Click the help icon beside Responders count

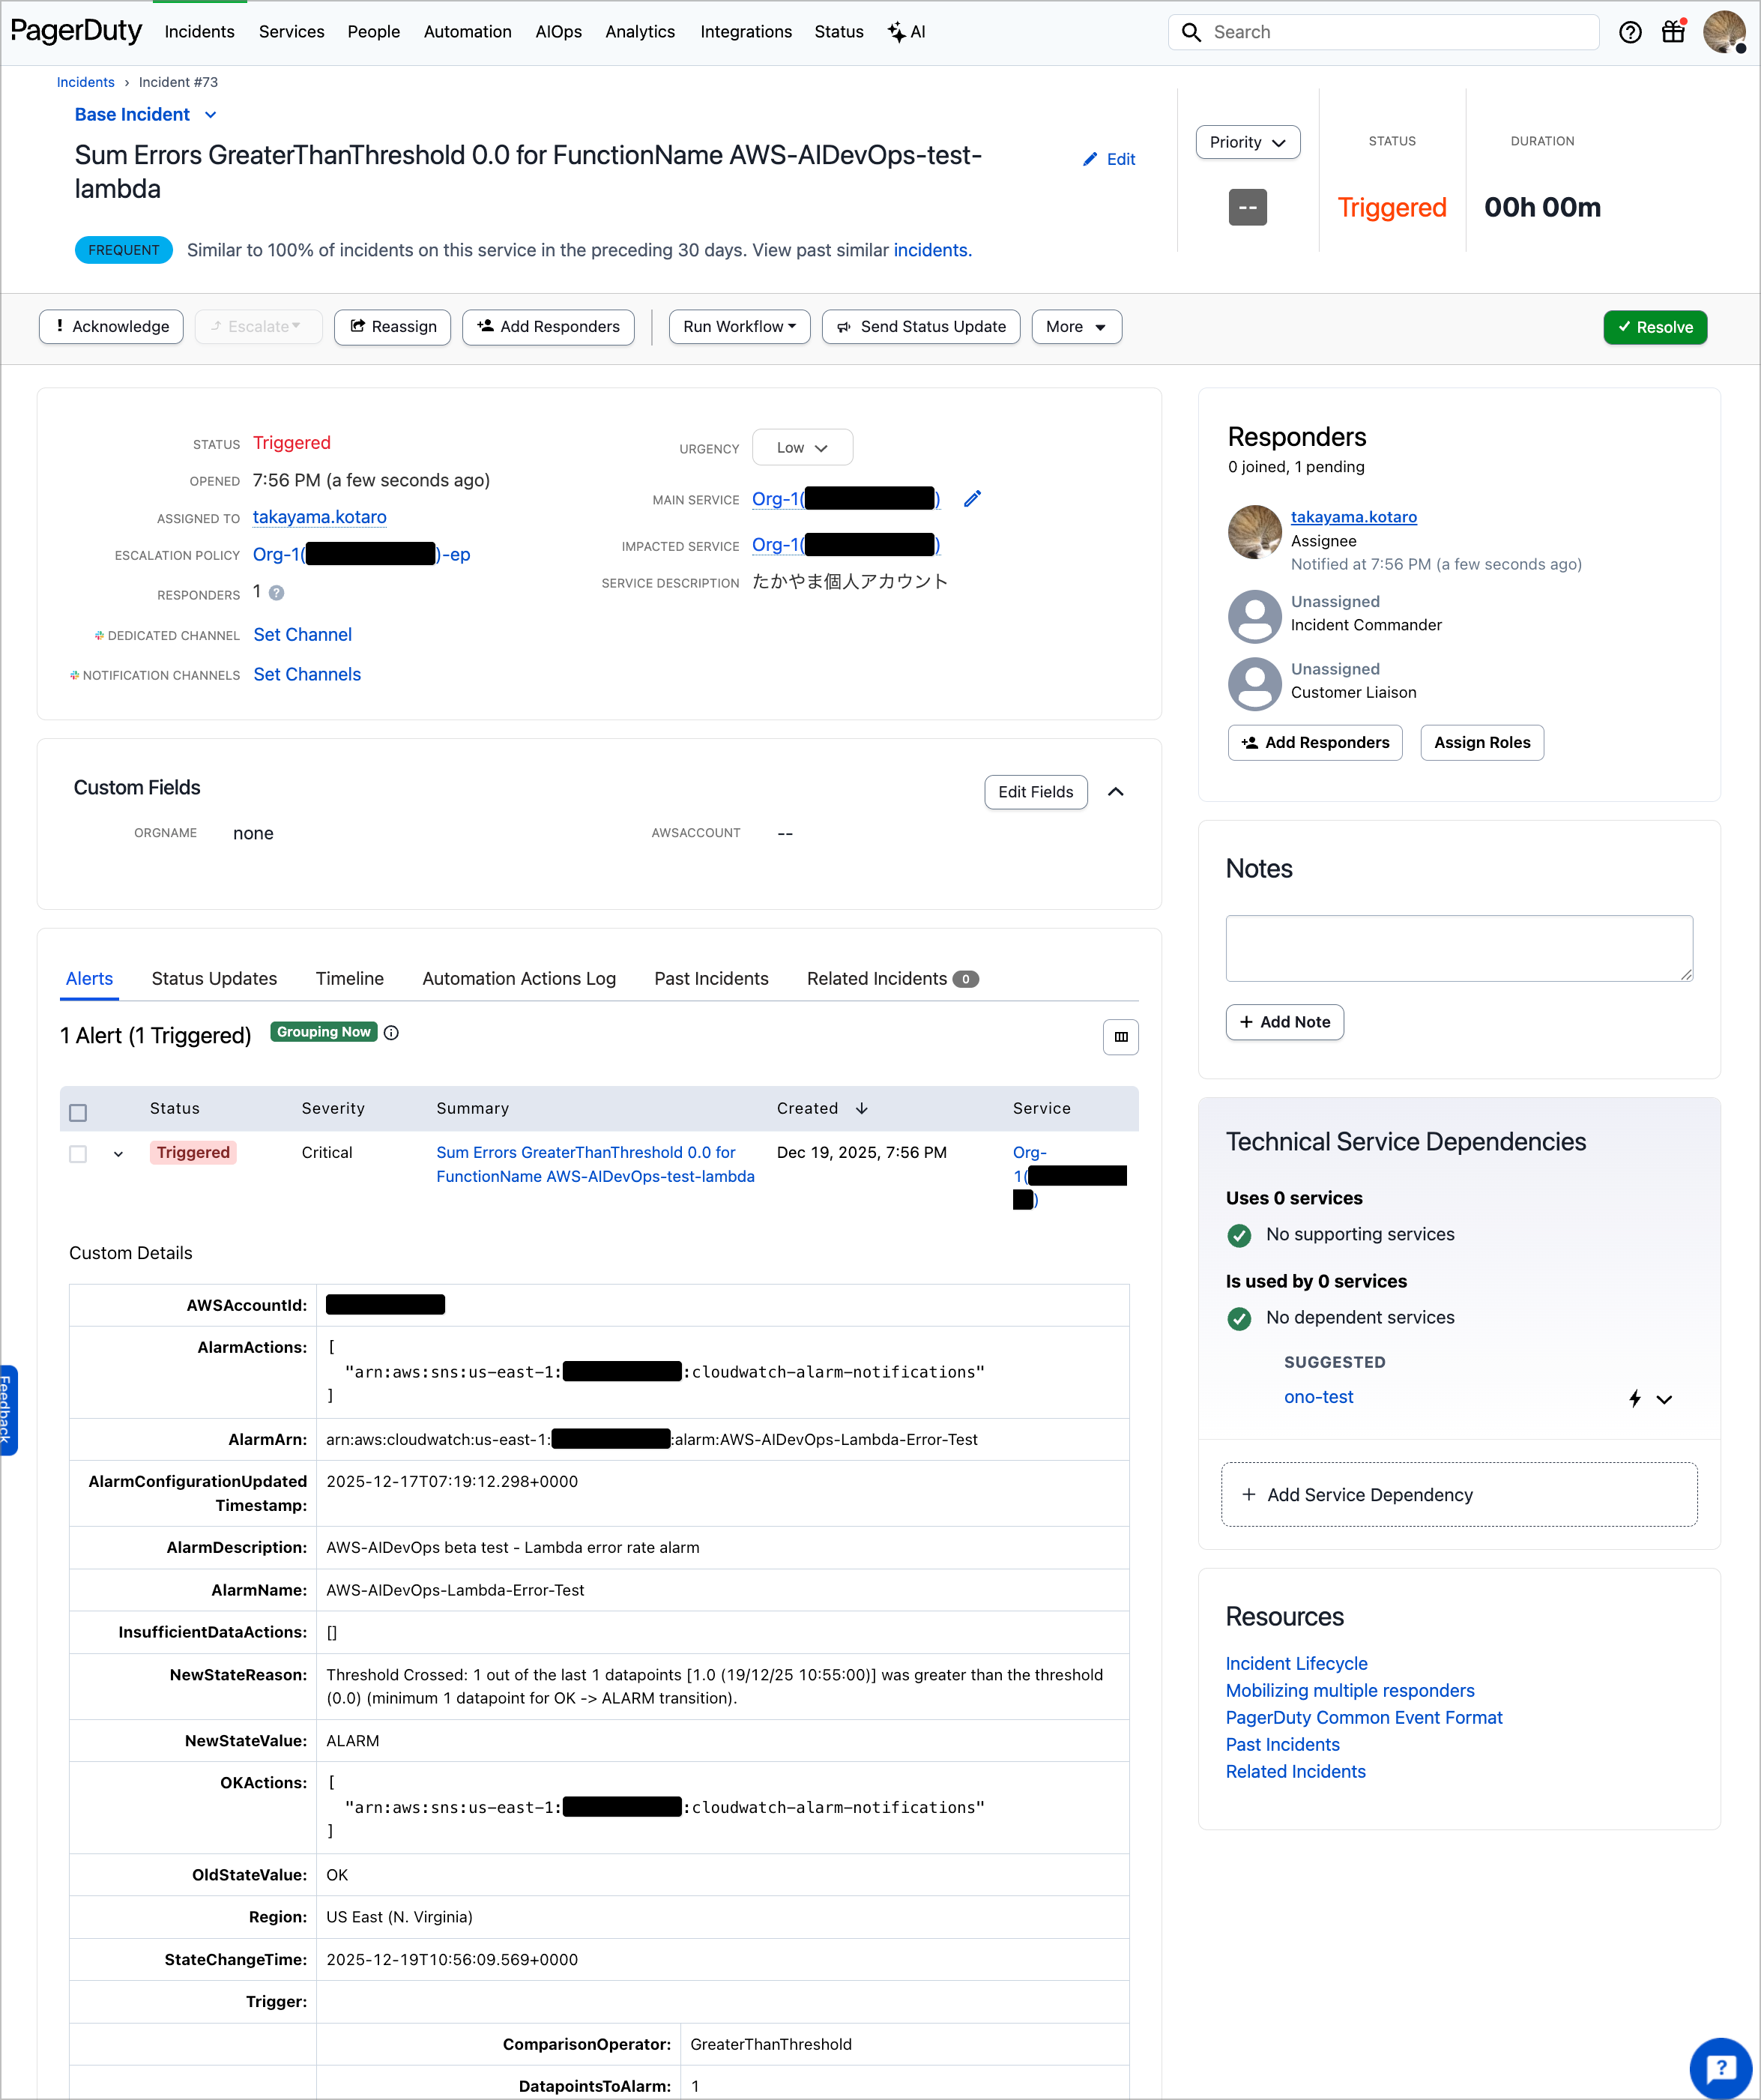pos(277,593)
